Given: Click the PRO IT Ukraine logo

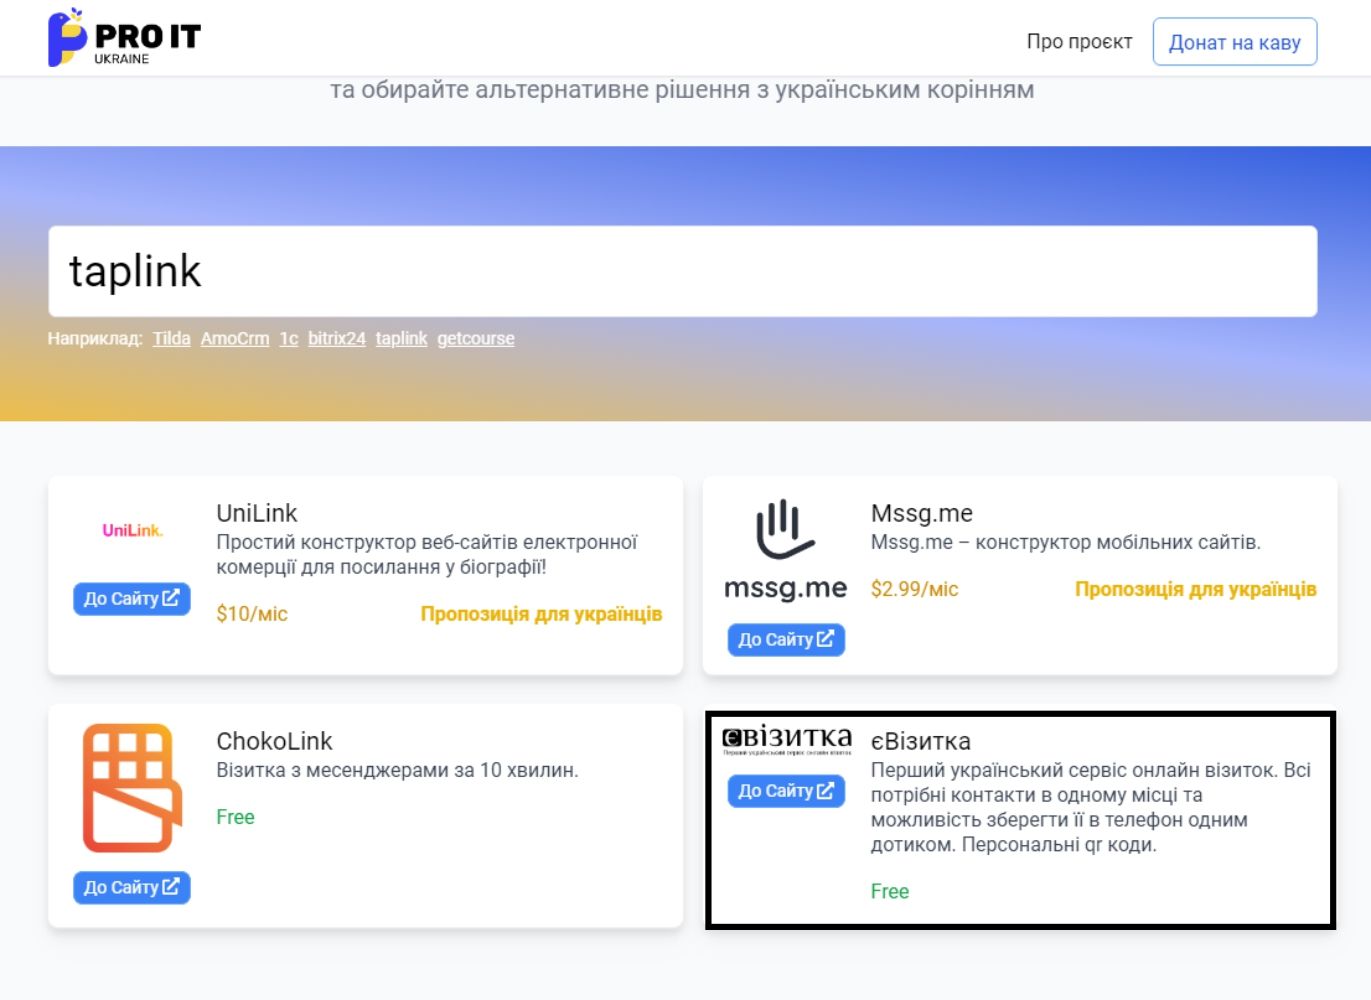Looking at the screenshot, I should pyautogui.click(x=124, y=39).
